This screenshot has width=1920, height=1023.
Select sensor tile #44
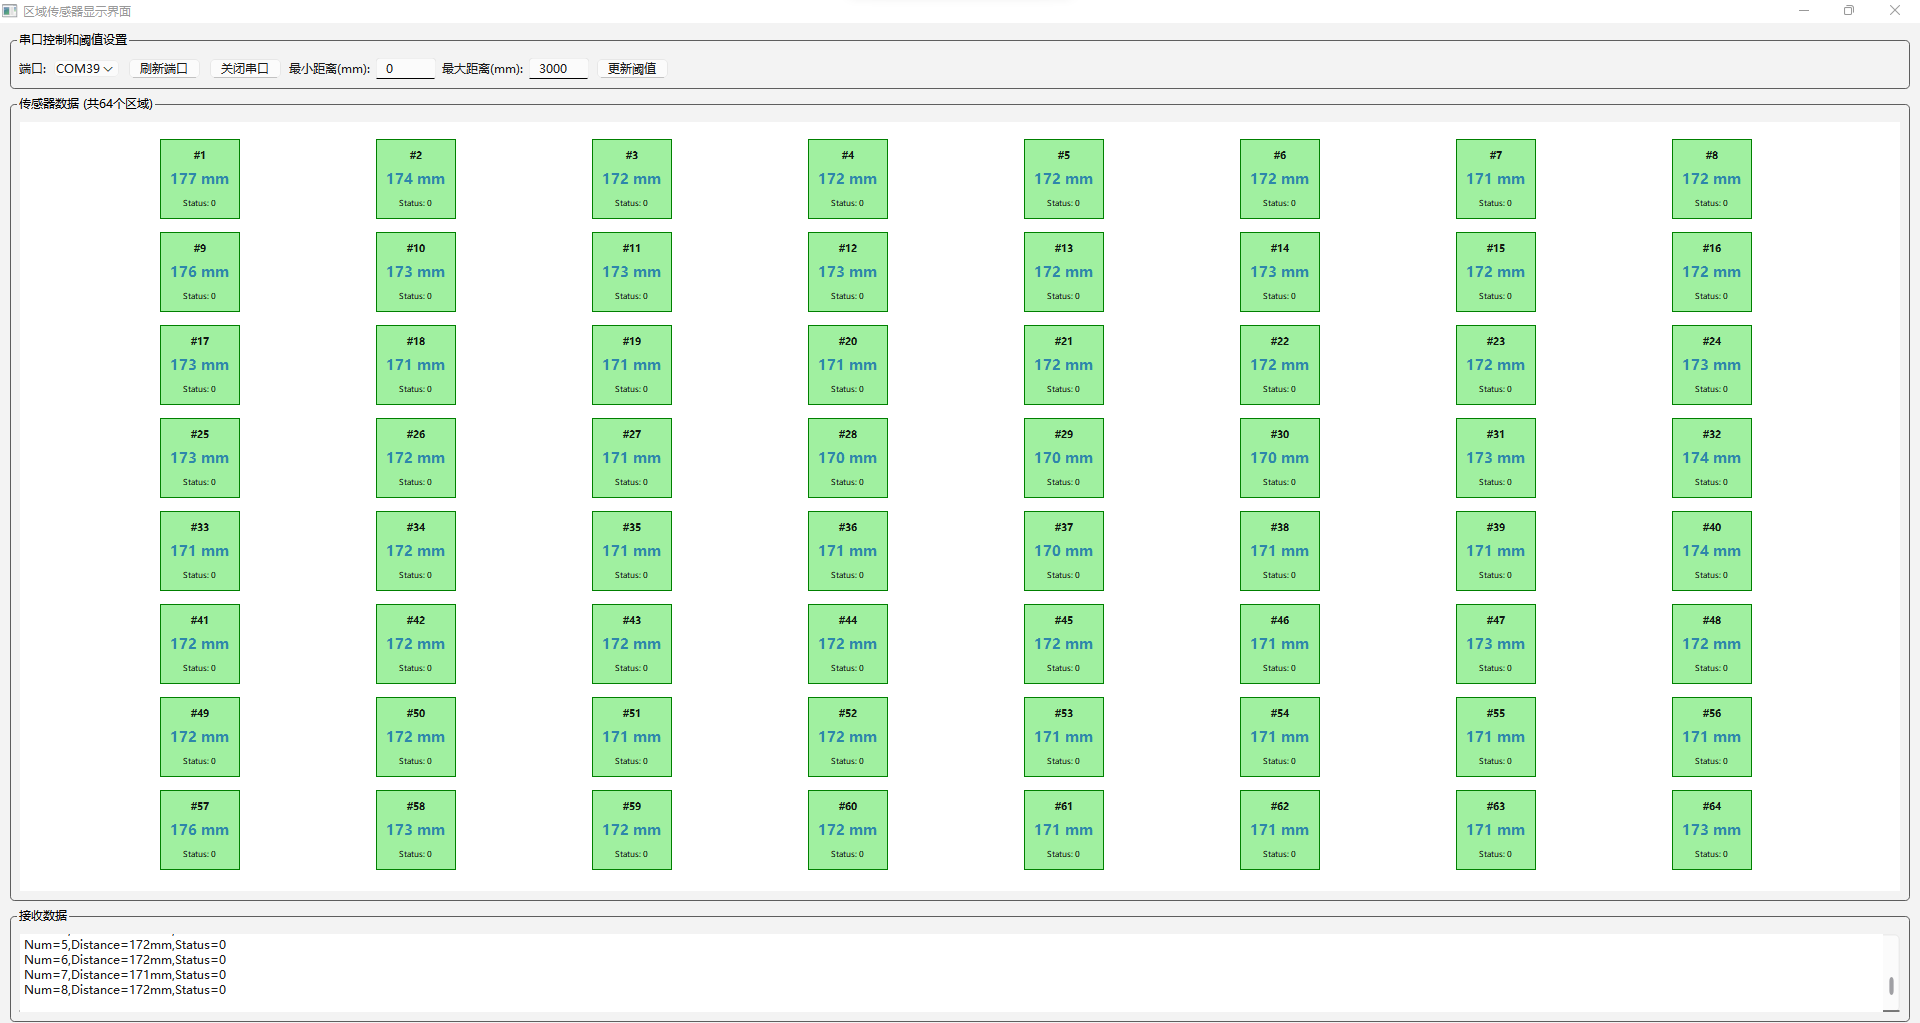pyautogui.click(x=848, y=644)
